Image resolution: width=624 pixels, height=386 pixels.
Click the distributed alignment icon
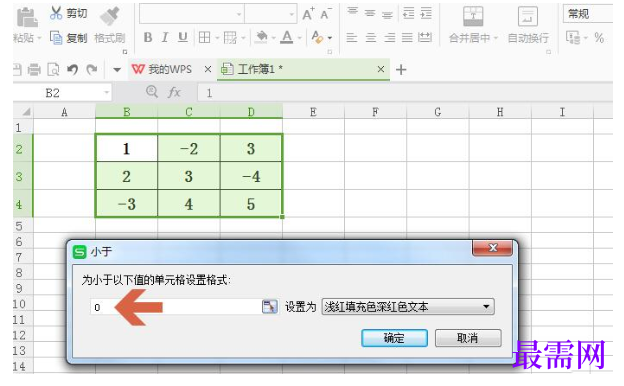[x=425, y=37]
